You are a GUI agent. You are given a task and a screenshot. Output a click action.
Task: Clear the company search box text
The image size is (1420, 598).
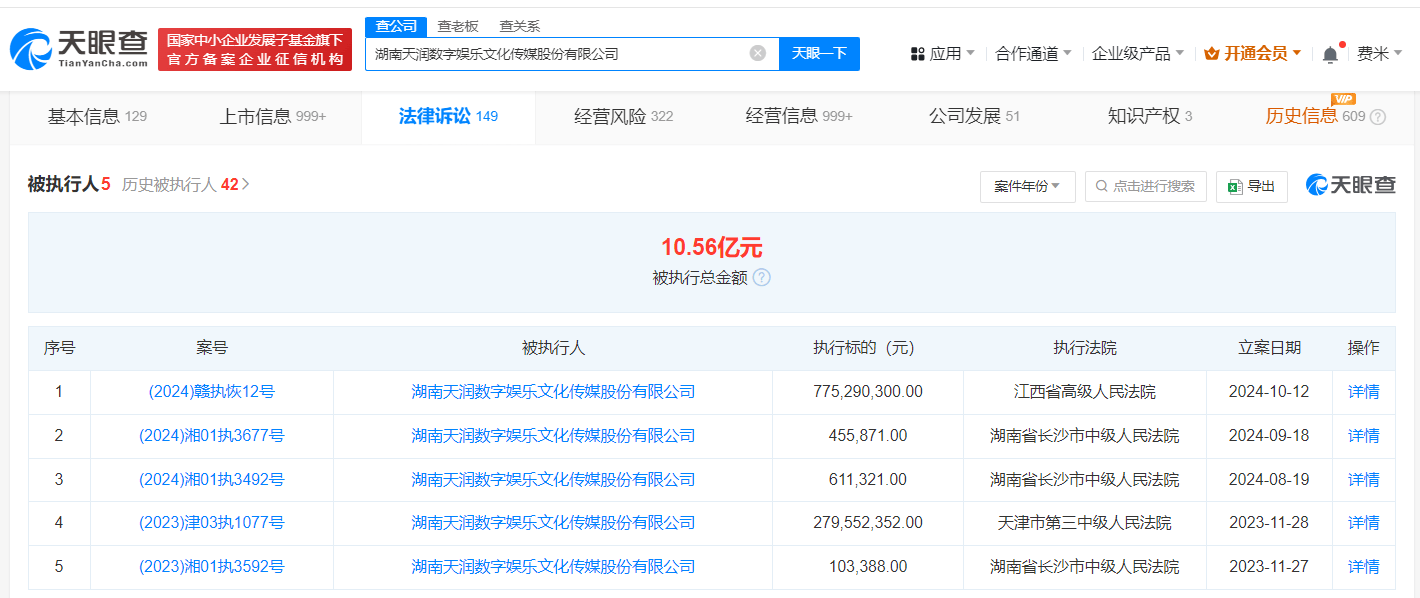pos(758,53)
